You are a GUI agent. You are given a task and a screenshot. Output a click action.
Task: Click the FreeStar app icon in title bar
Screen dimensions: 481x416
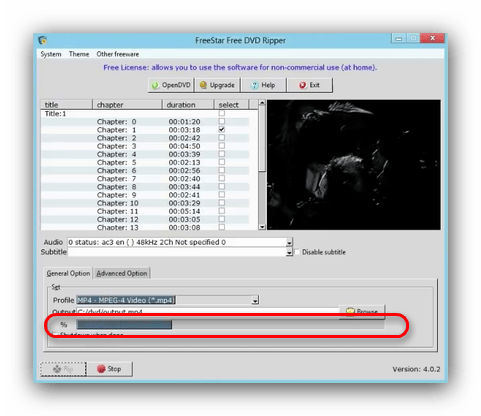tap(42, 40)
